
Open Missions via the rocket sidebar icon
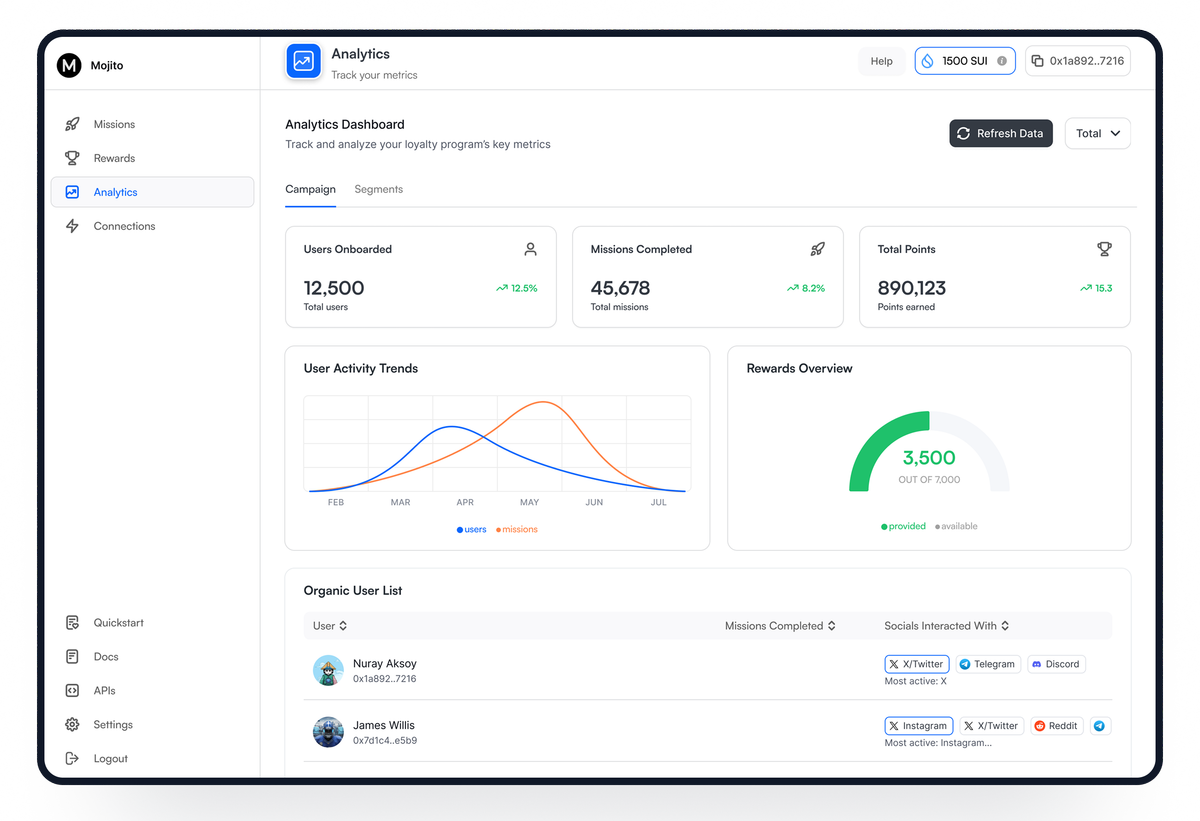pos(72,124)
